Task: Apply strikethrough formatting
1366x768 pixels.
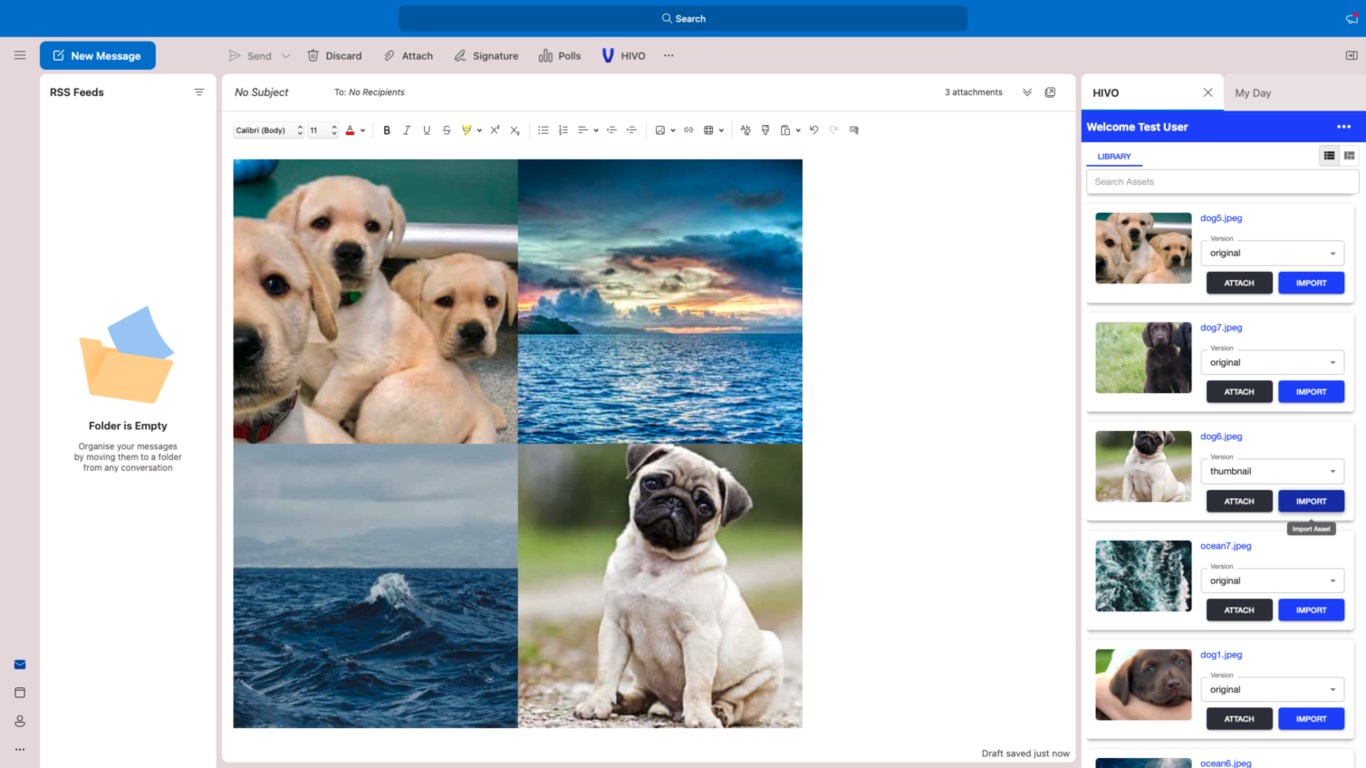Action: coord(447,130)
